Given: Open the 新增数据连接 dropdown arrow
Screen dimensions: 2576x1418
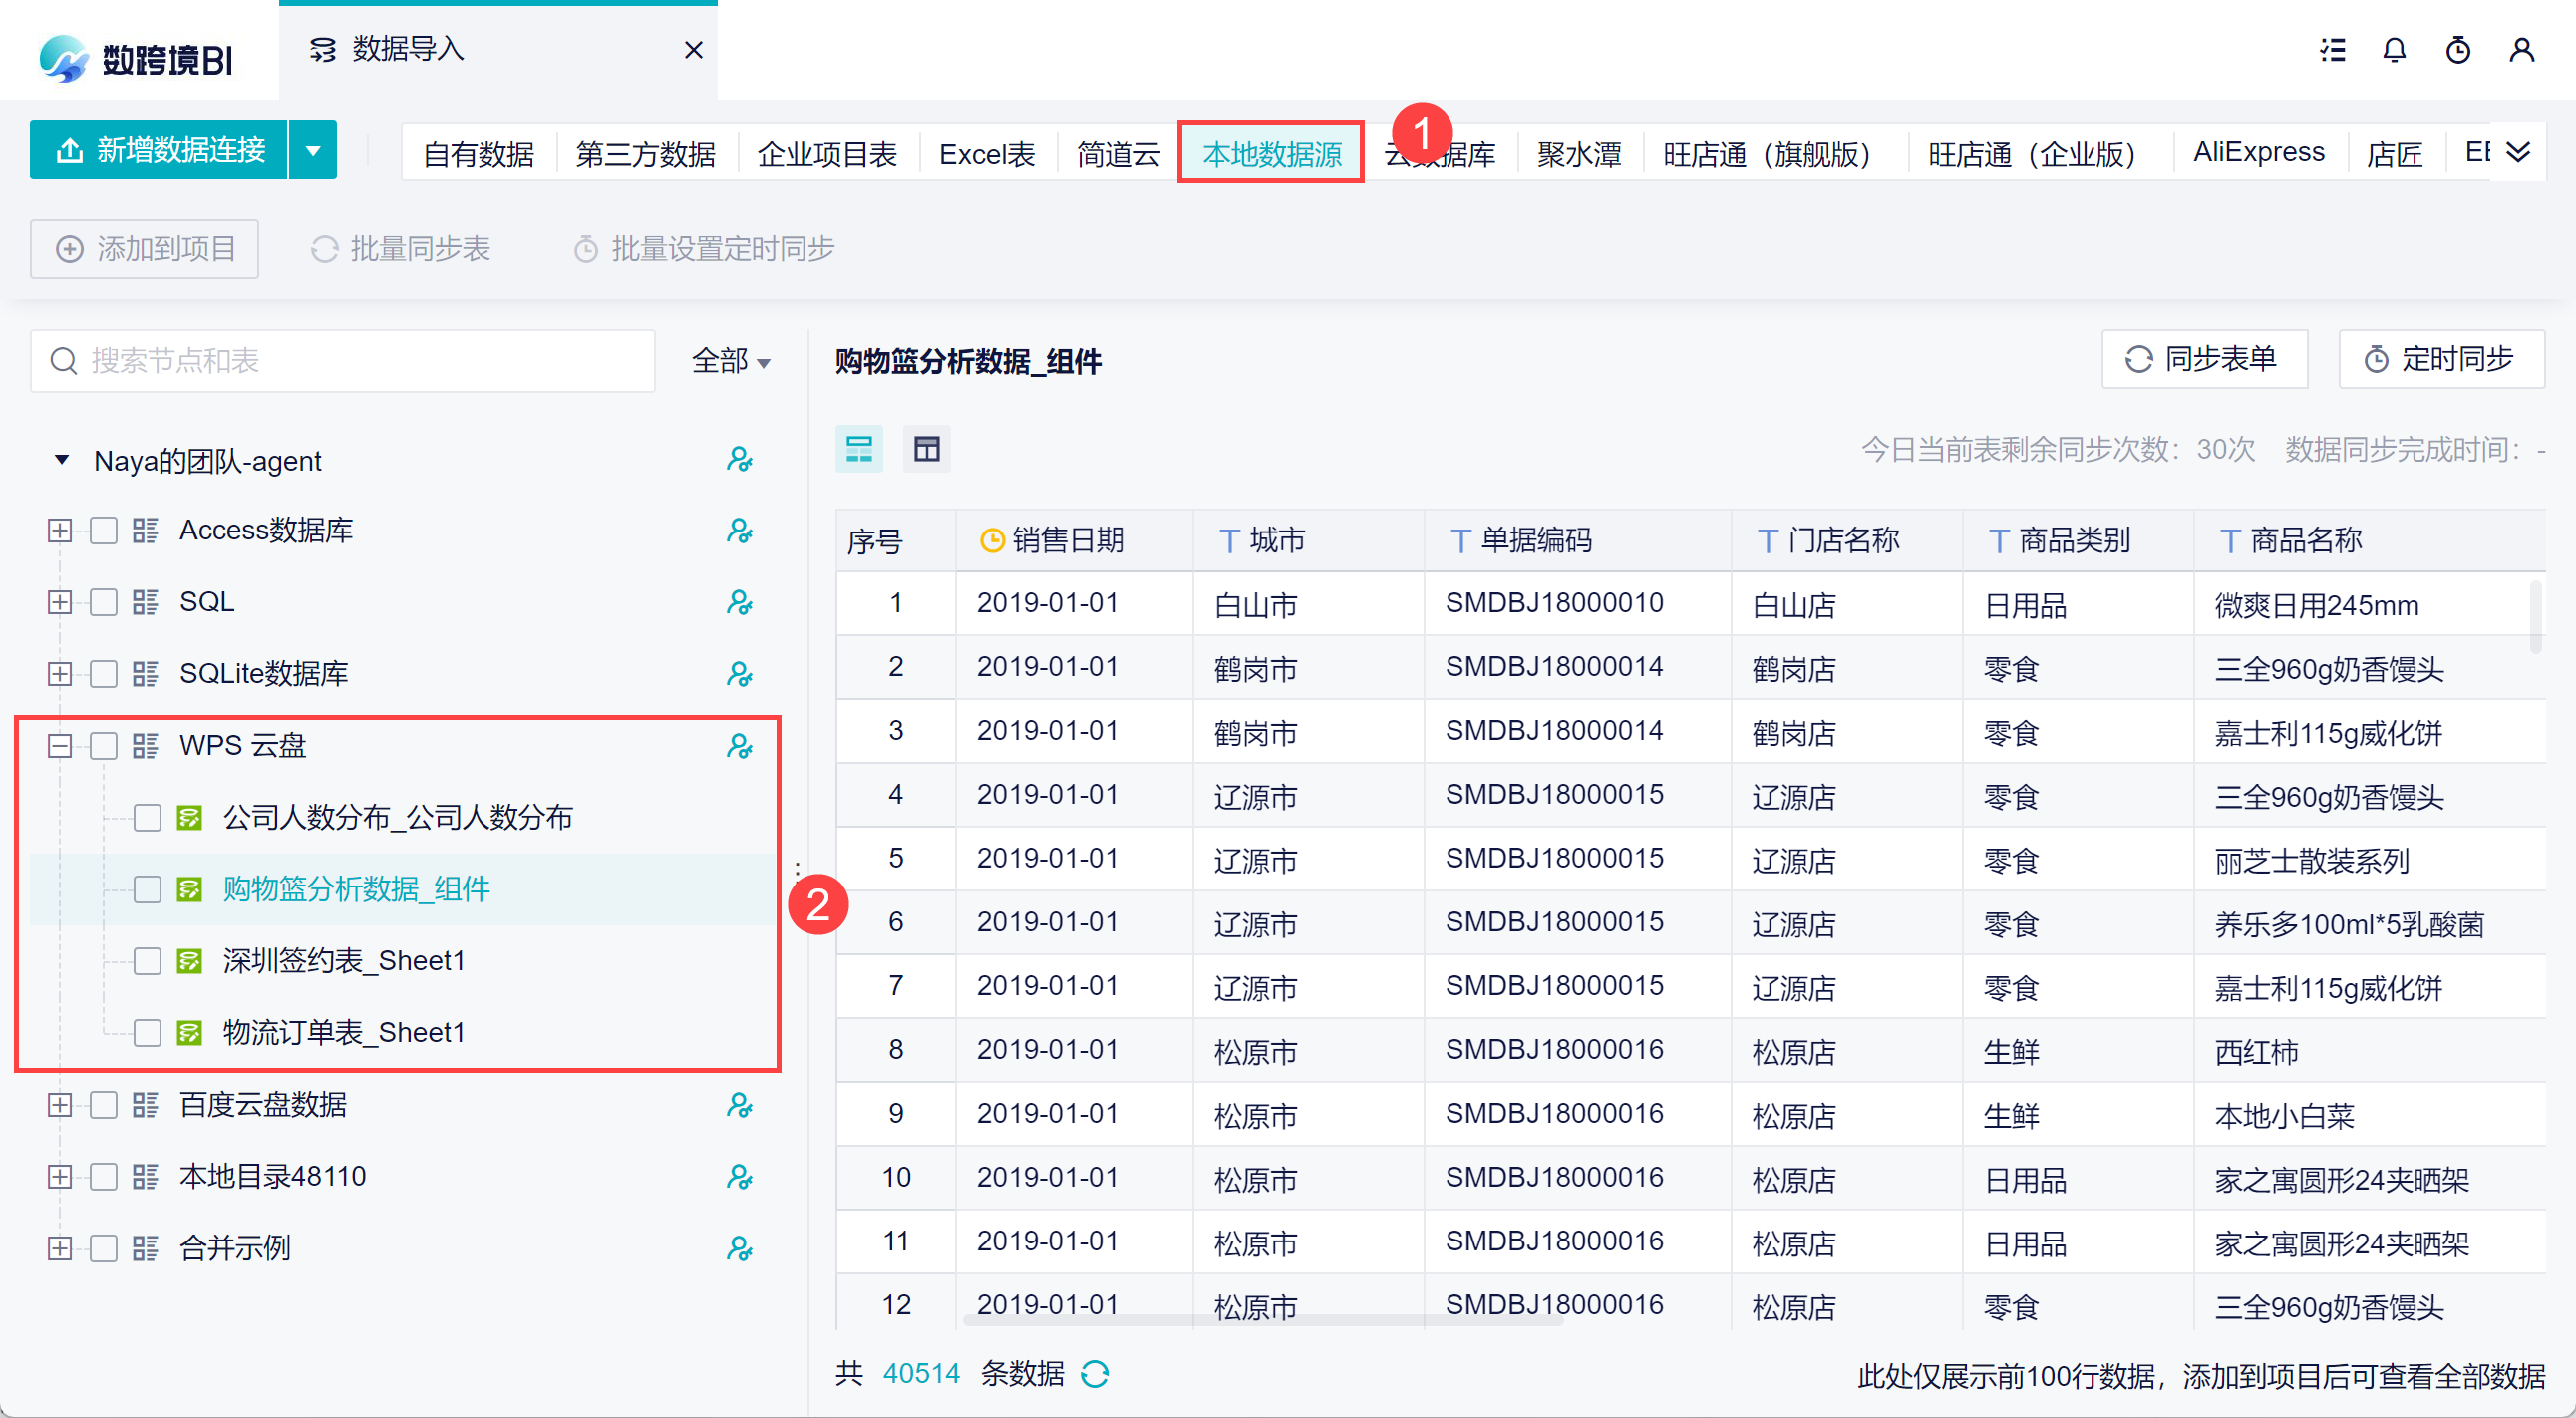Looking at the screenshot, I should point(313,151).
